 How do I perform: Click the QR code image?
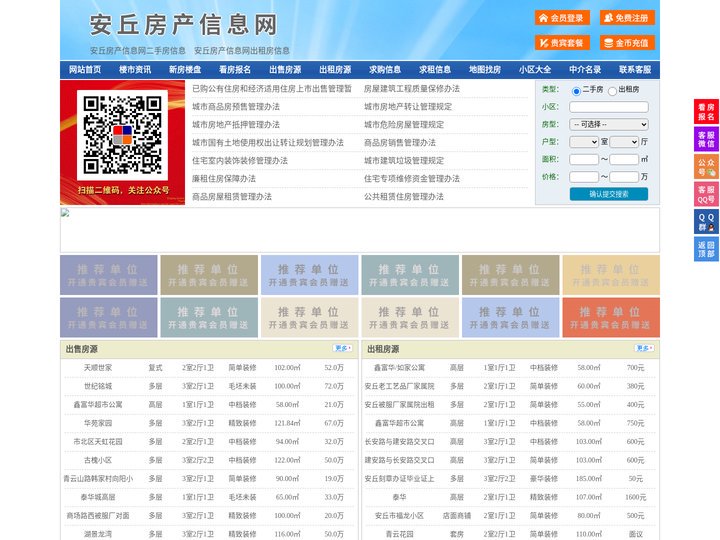pyautogui.click(x=122, y=135)
